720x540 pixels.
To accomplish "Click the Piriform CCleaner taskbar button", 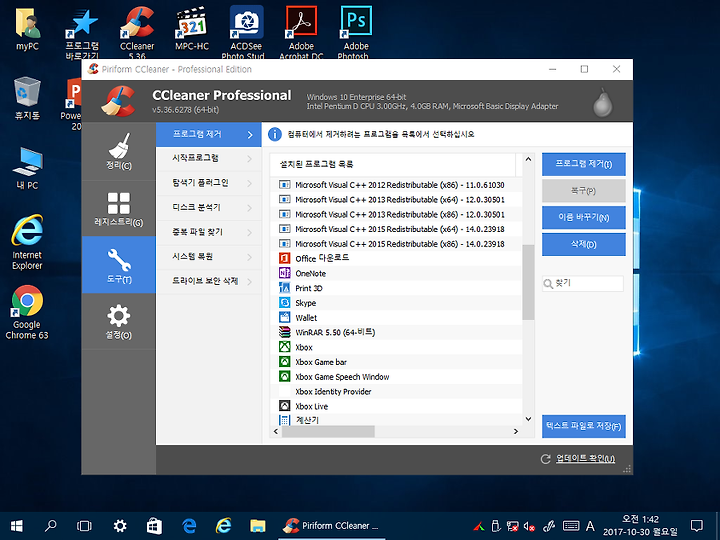I will (332, 526).
